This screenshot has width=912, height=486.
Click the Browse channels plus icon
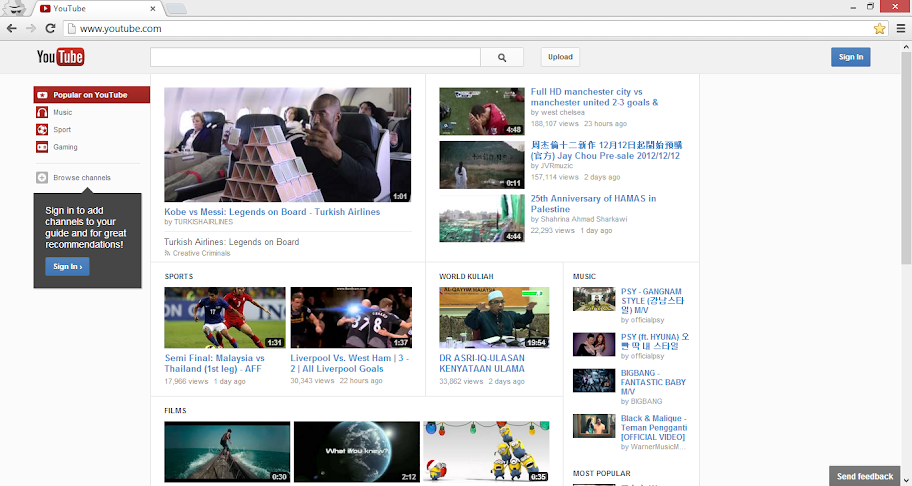[42, 178]
